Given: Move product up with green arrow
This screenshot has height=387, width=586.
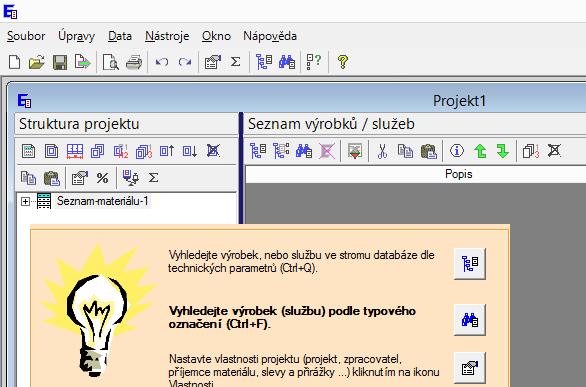Looking at the screenshot, I should 480,151.
